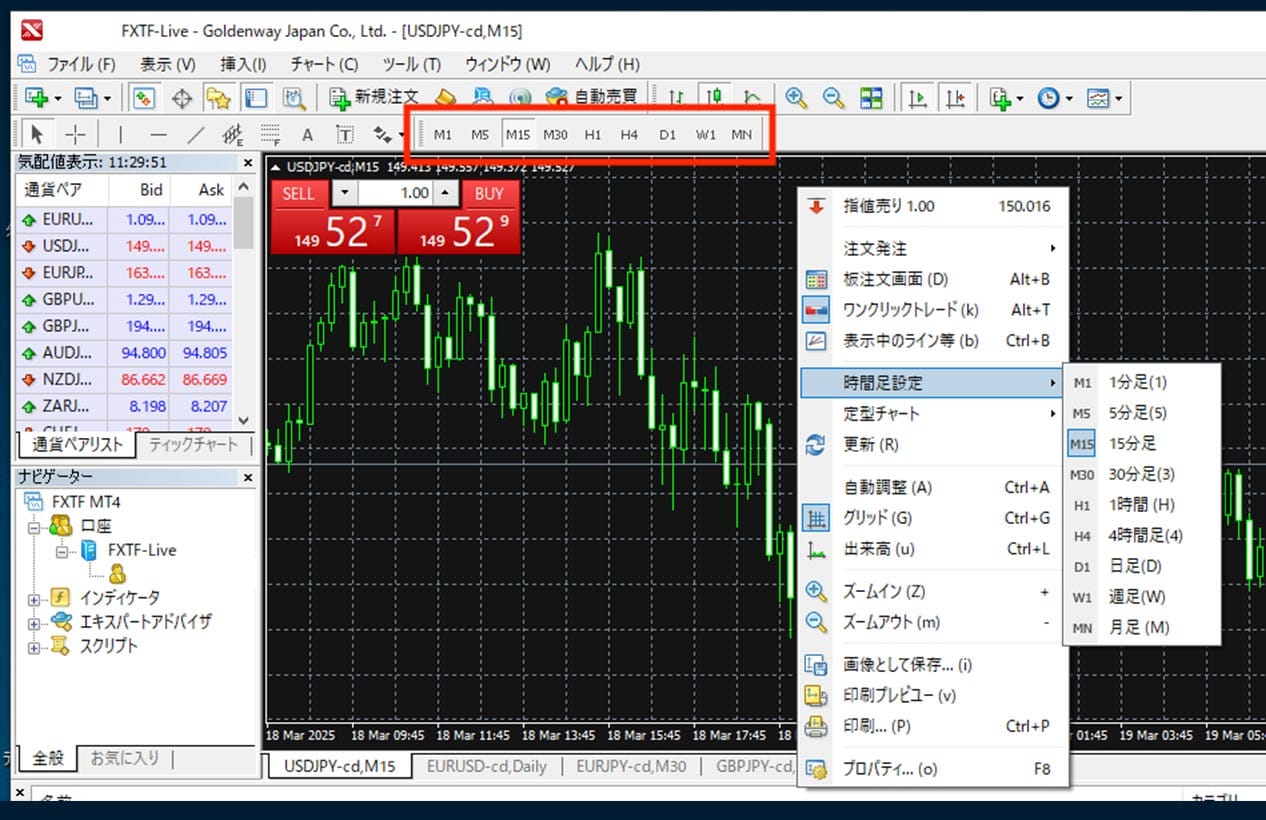Click the lot size 1.00 field
Screen dimensions: 1266x820
coord(394,193)
